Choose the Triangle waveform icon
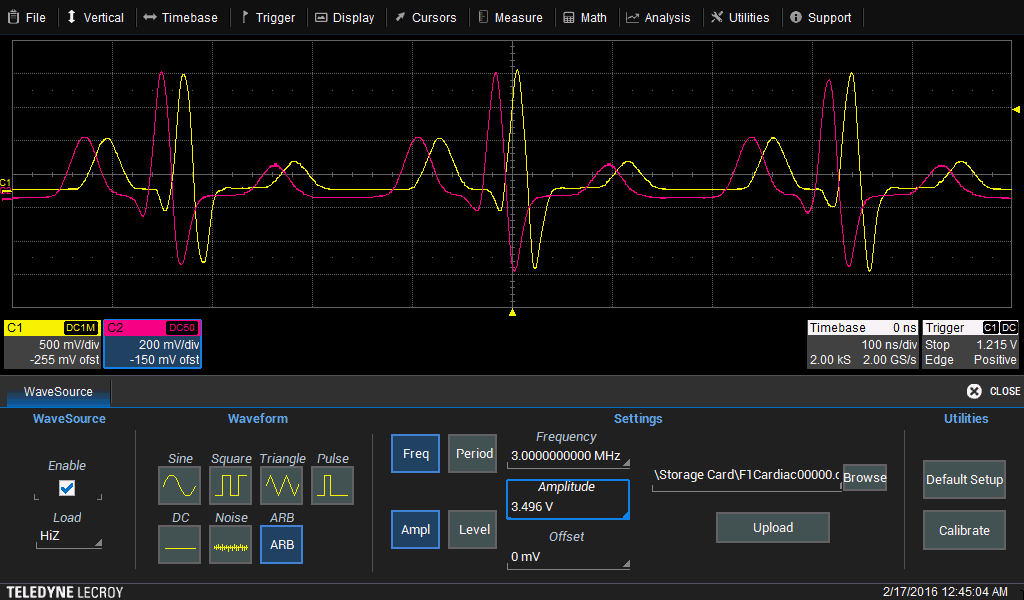Viewport: 1024px width, 600px height. pyautogui.click(x=282, y=486)
